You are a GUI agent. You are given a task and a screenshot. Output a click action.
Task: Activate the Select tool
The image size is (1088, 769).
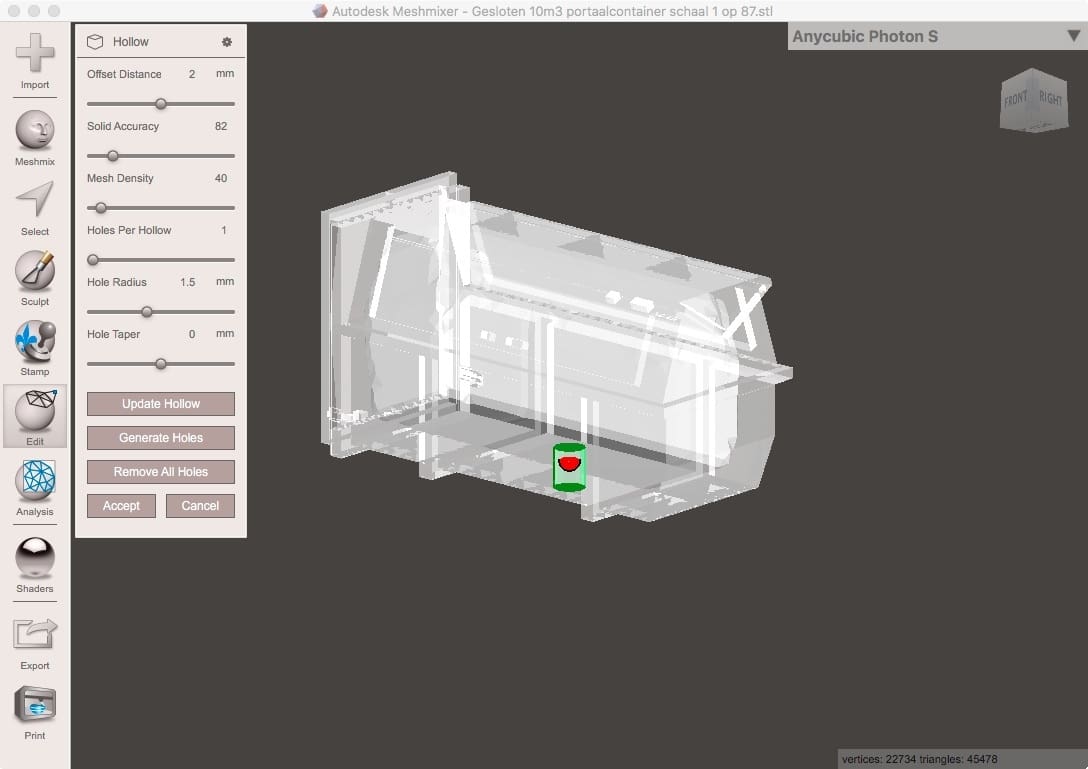[35, 208]
